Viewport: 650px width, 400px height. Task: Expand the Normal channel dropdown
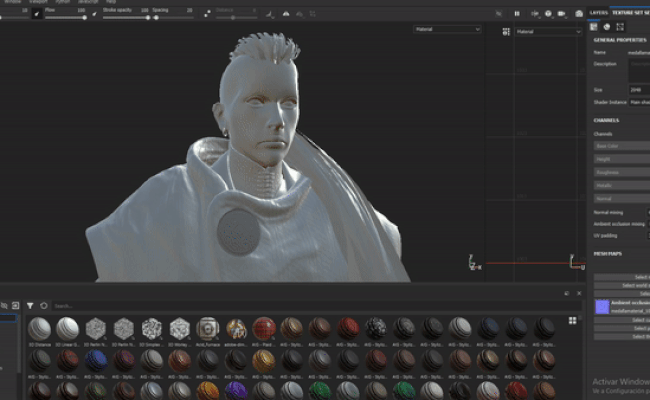[622, 199]
